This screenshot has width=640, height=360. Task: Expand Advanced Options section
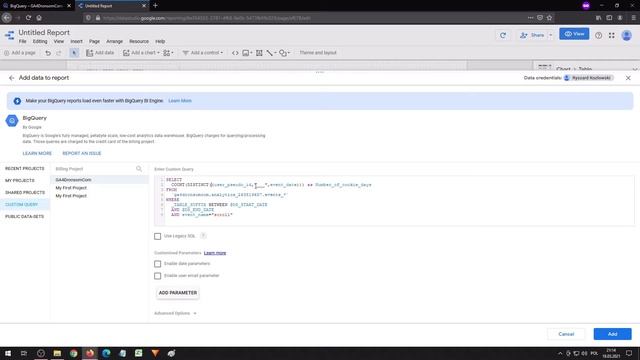click(x=176, y=313)
